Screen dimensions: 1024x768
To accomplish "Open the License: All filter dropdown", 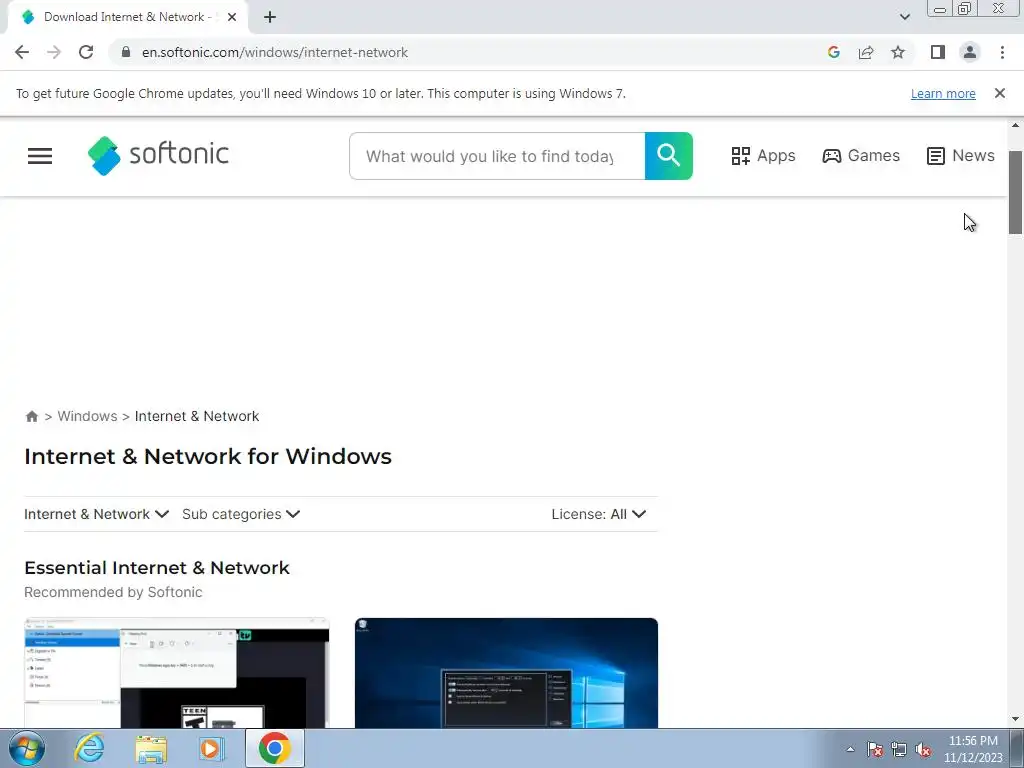I will [599, 514].
